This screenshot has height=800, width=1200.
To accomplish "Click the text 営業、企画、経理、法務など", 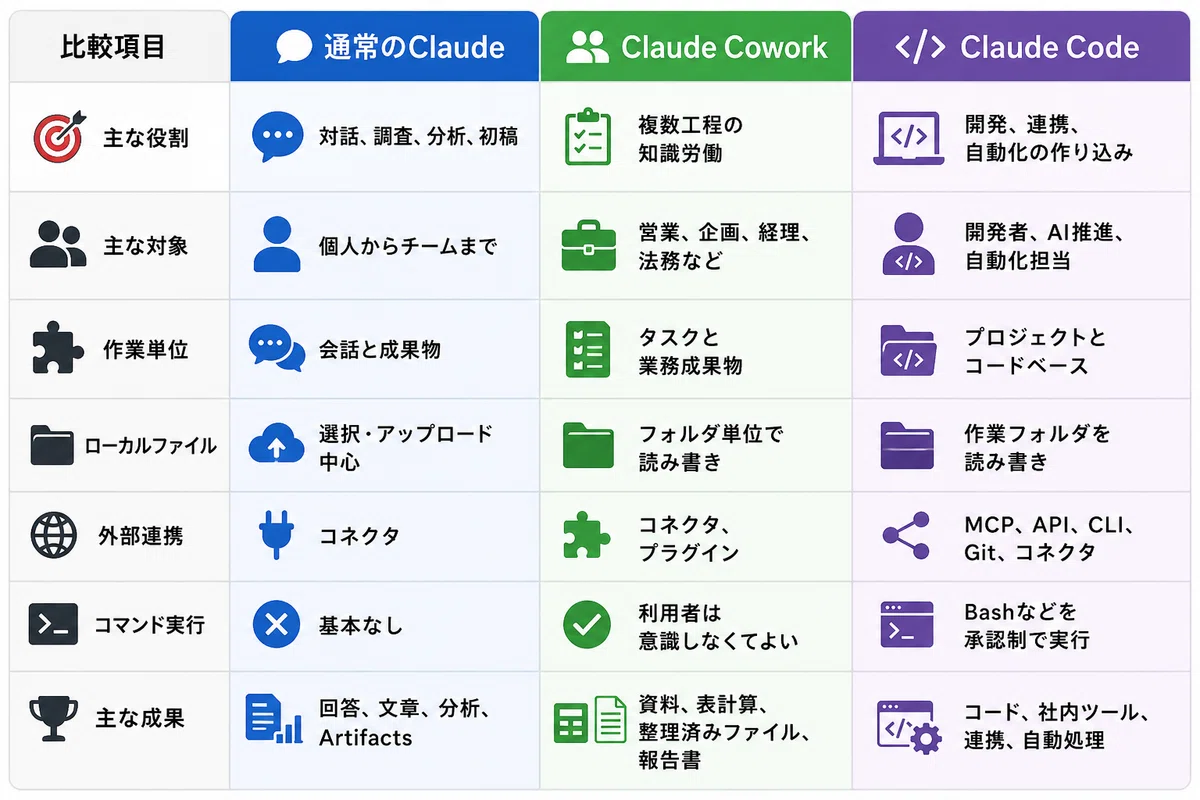I will (724, 247).
